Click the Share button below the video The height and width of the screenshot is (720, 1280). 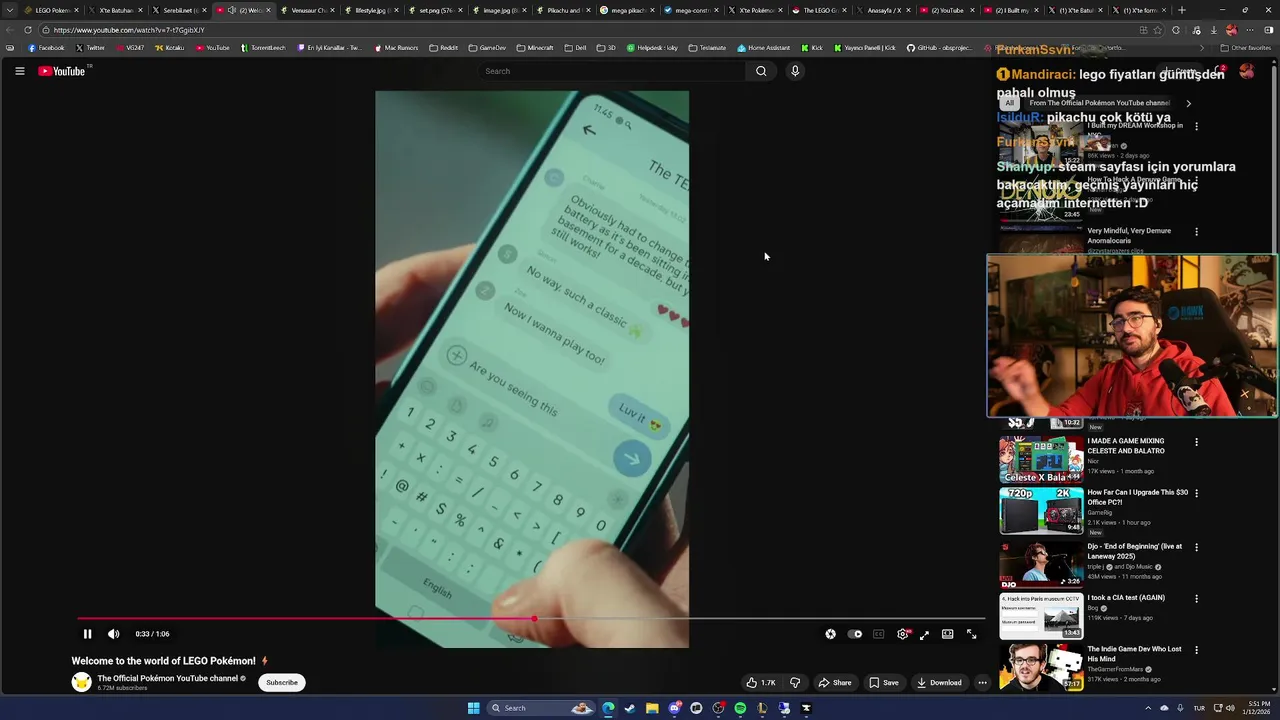[835, 683]
